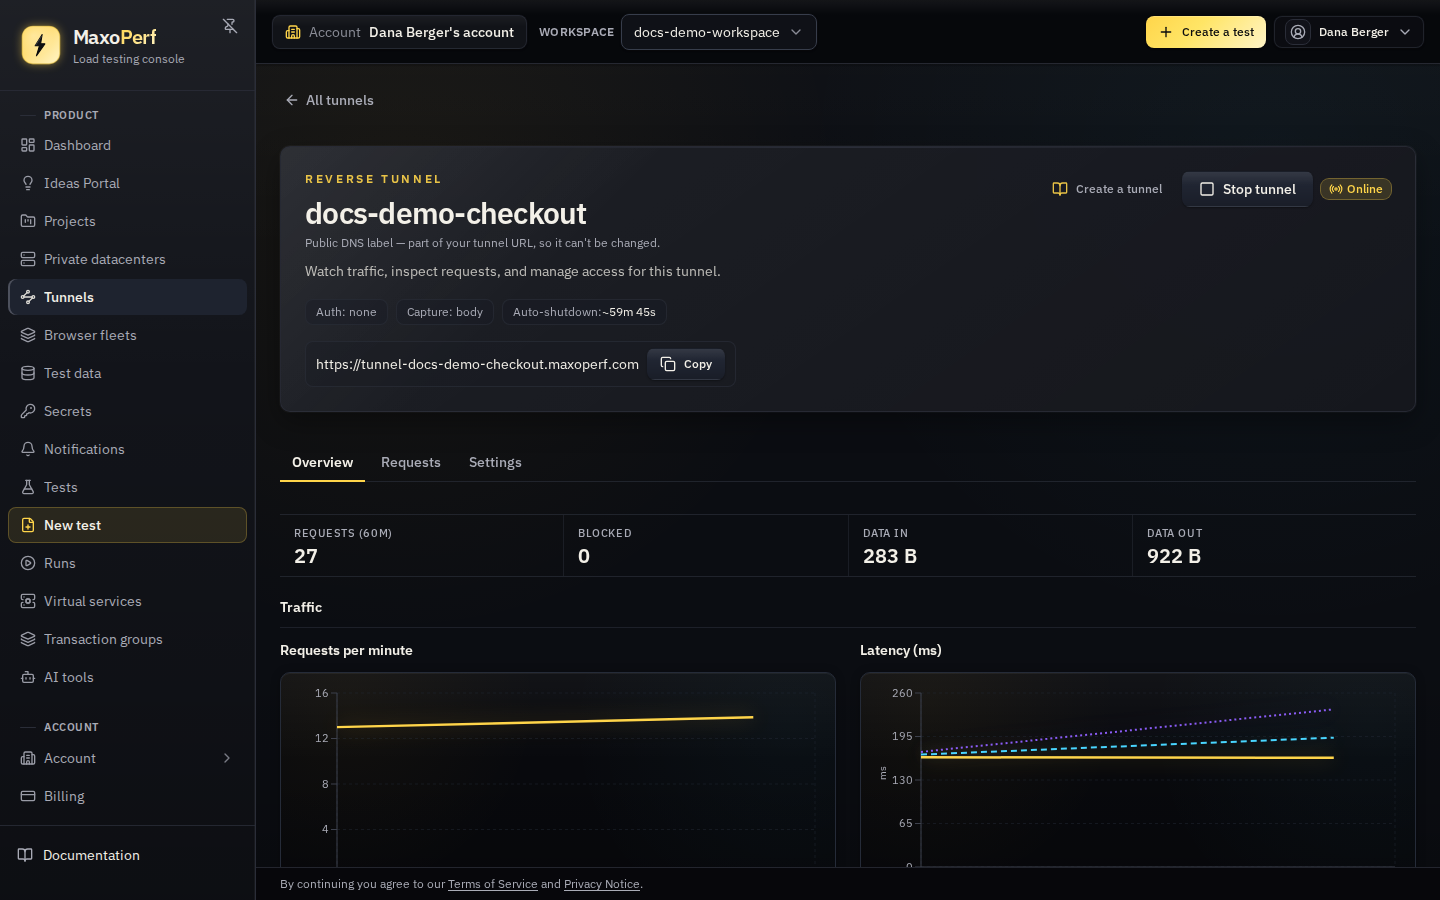Screen dimensions: 1440x900
Task: Click the Auto-shutdown countdown chip
Action: tap(584, 312)
